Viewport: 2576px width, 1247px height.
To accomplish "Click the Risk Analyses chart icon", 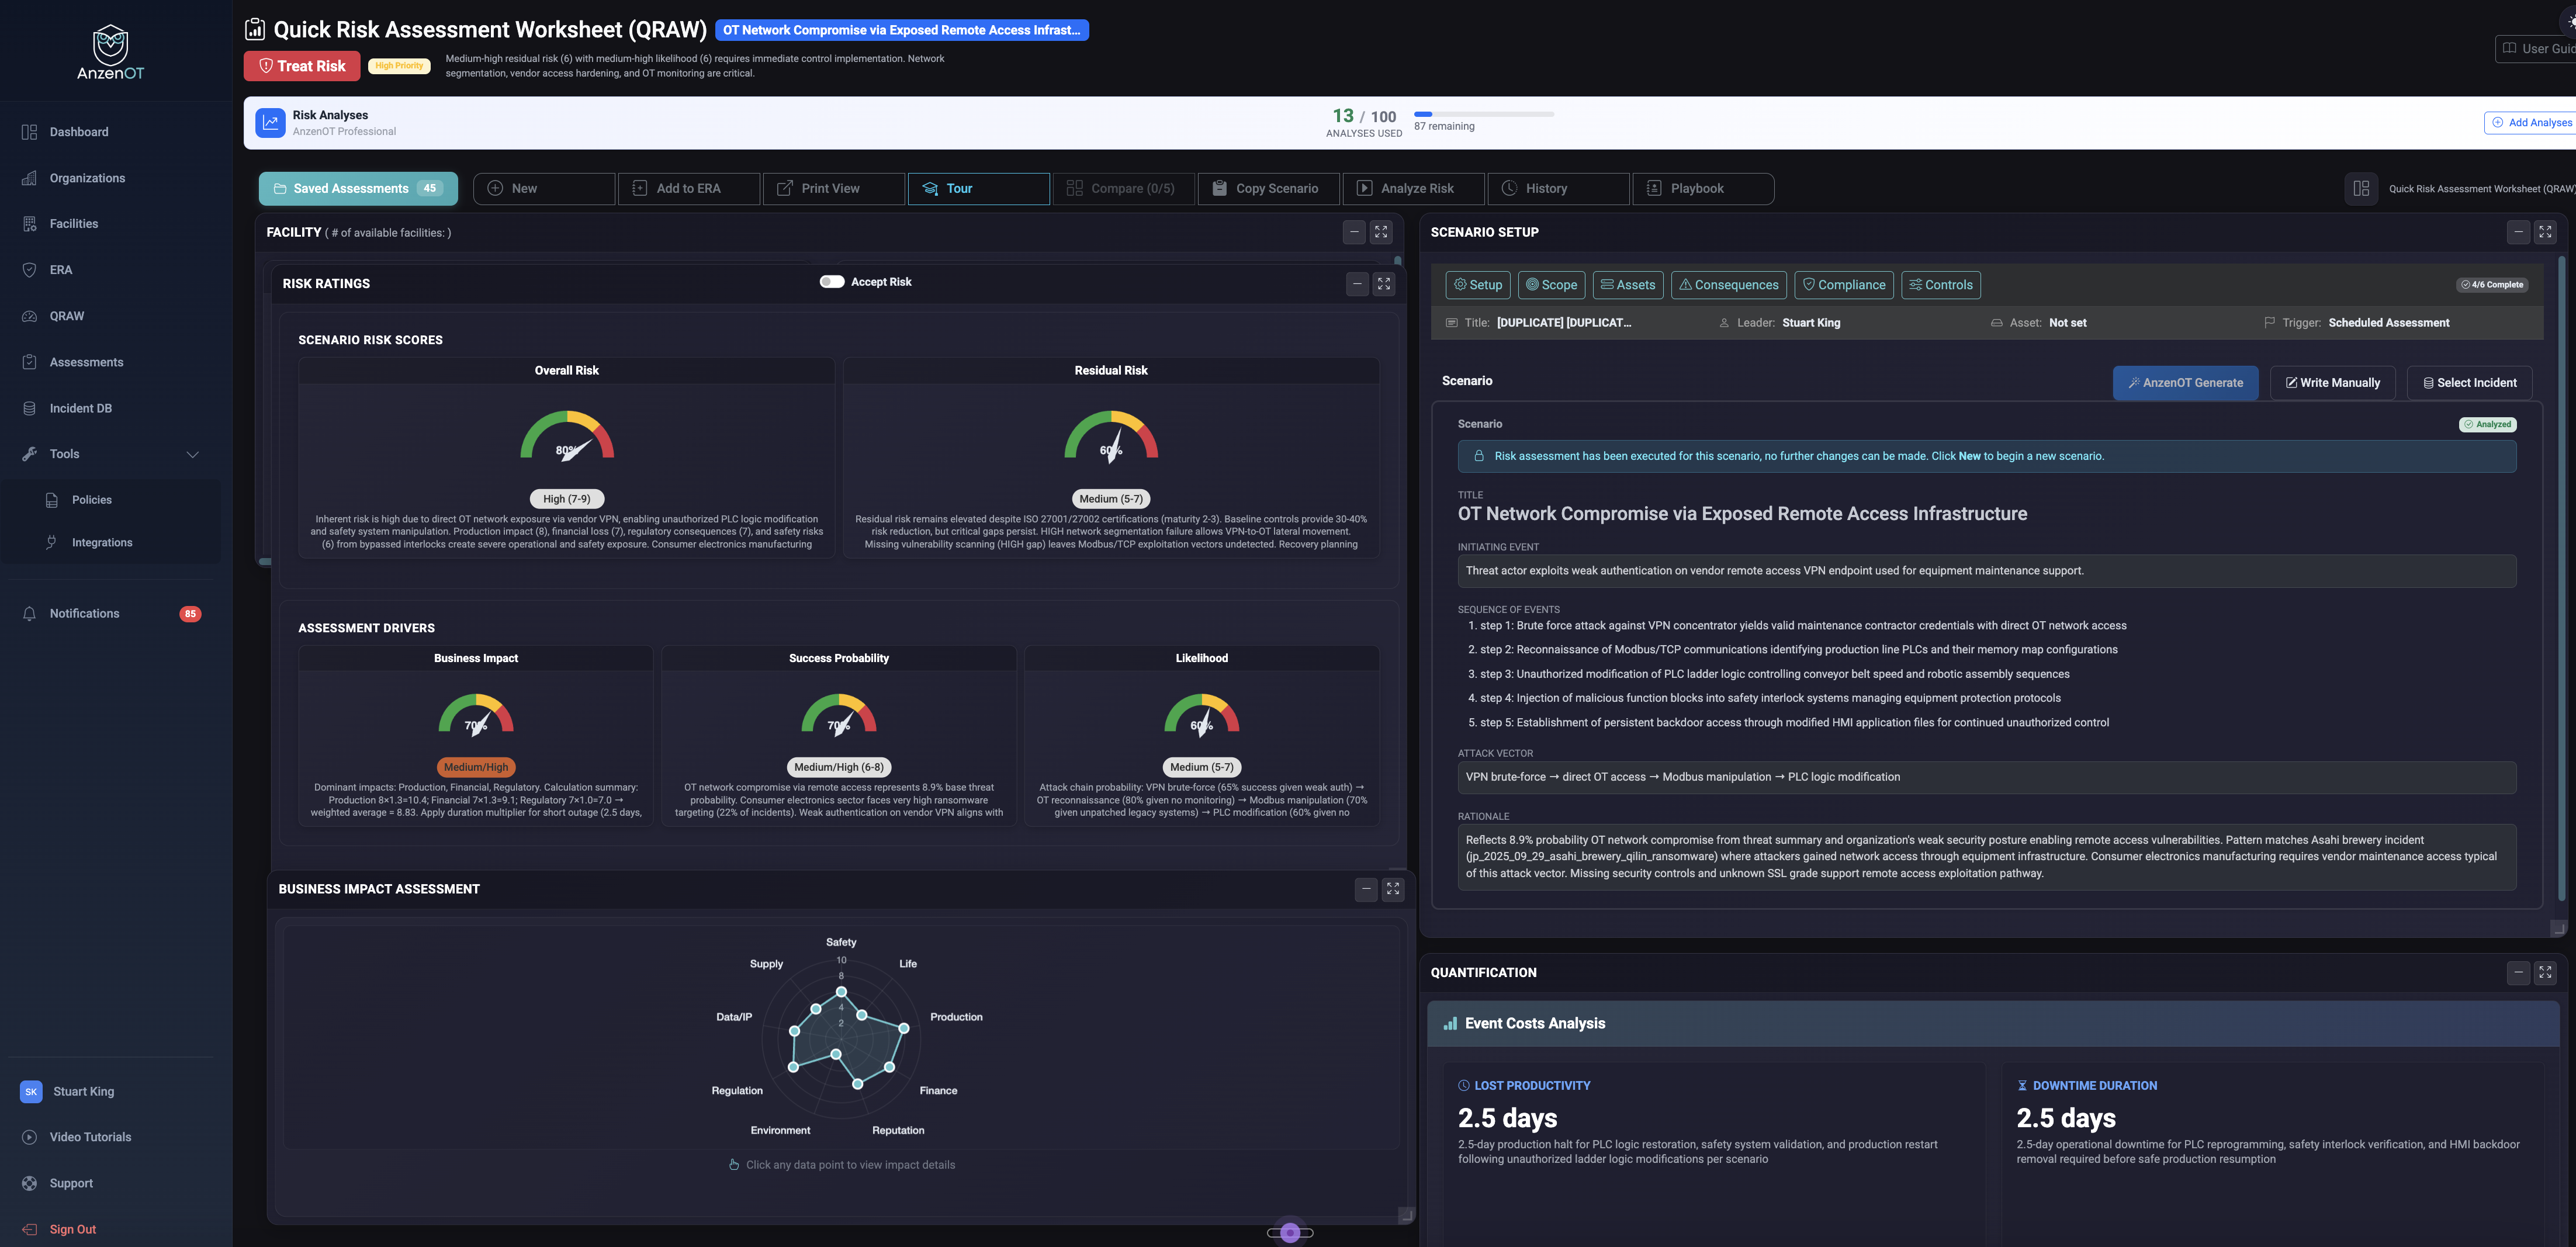I will (270, 122).
